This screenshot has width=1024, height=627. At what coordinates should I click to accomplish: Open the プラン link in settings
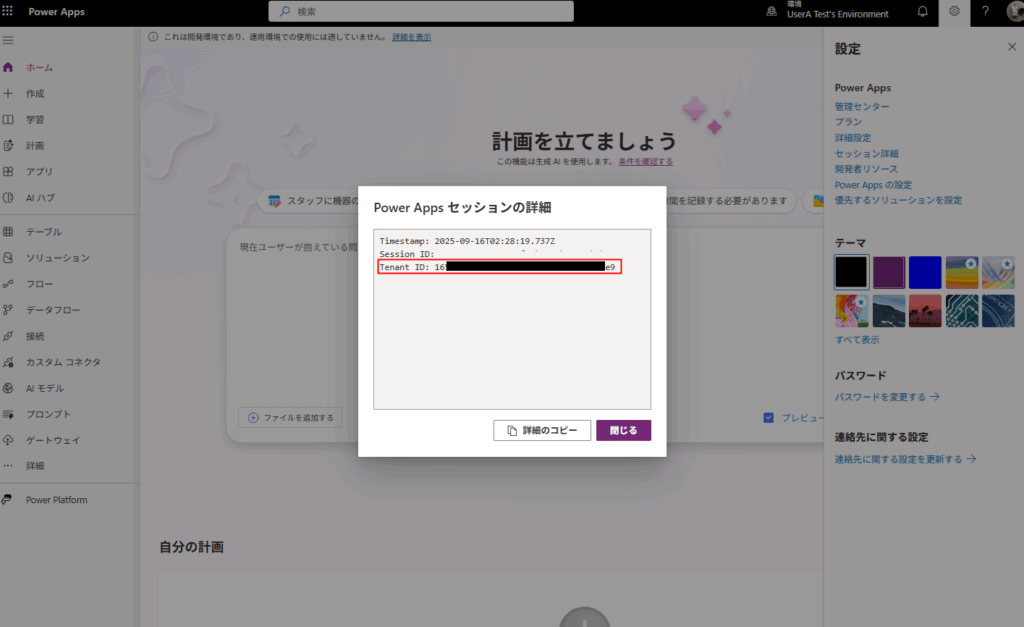(x=848, y=122)
